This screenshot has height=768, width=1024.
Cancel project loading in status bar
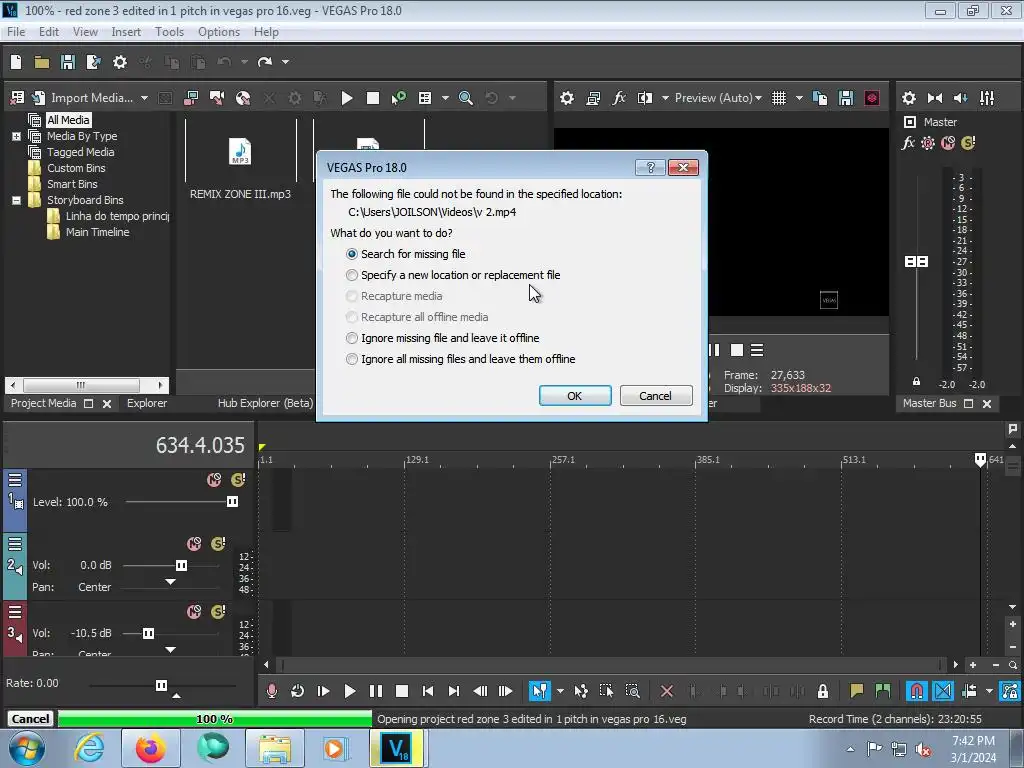[30, 719]
